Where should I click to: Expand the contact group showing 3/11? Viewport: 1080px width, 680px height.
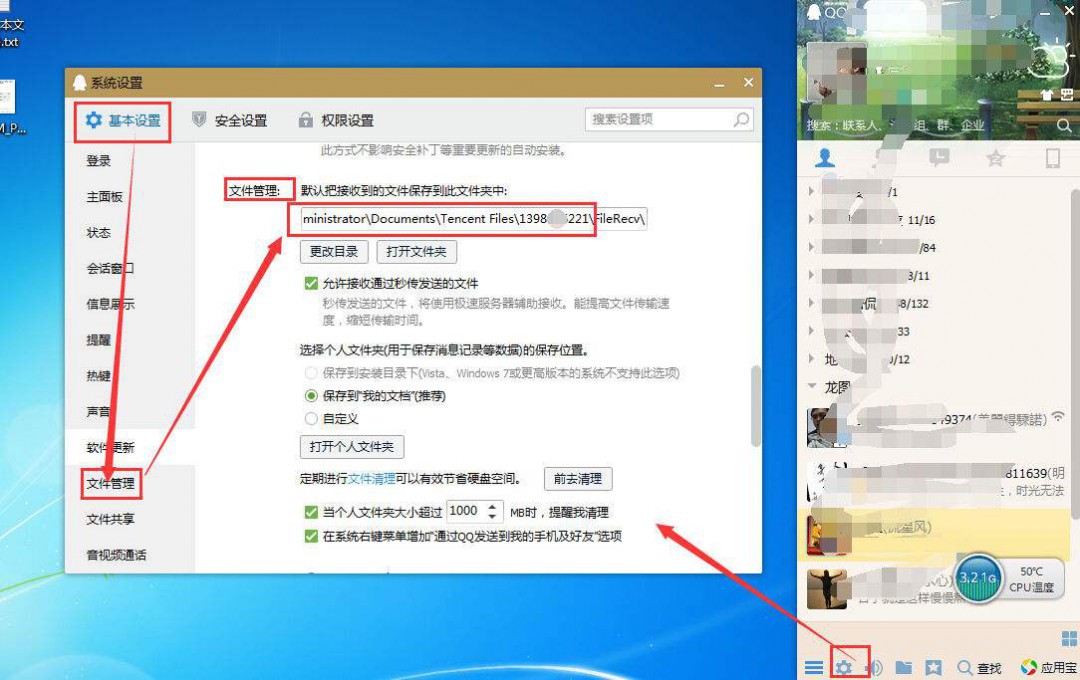coord(811,275)
